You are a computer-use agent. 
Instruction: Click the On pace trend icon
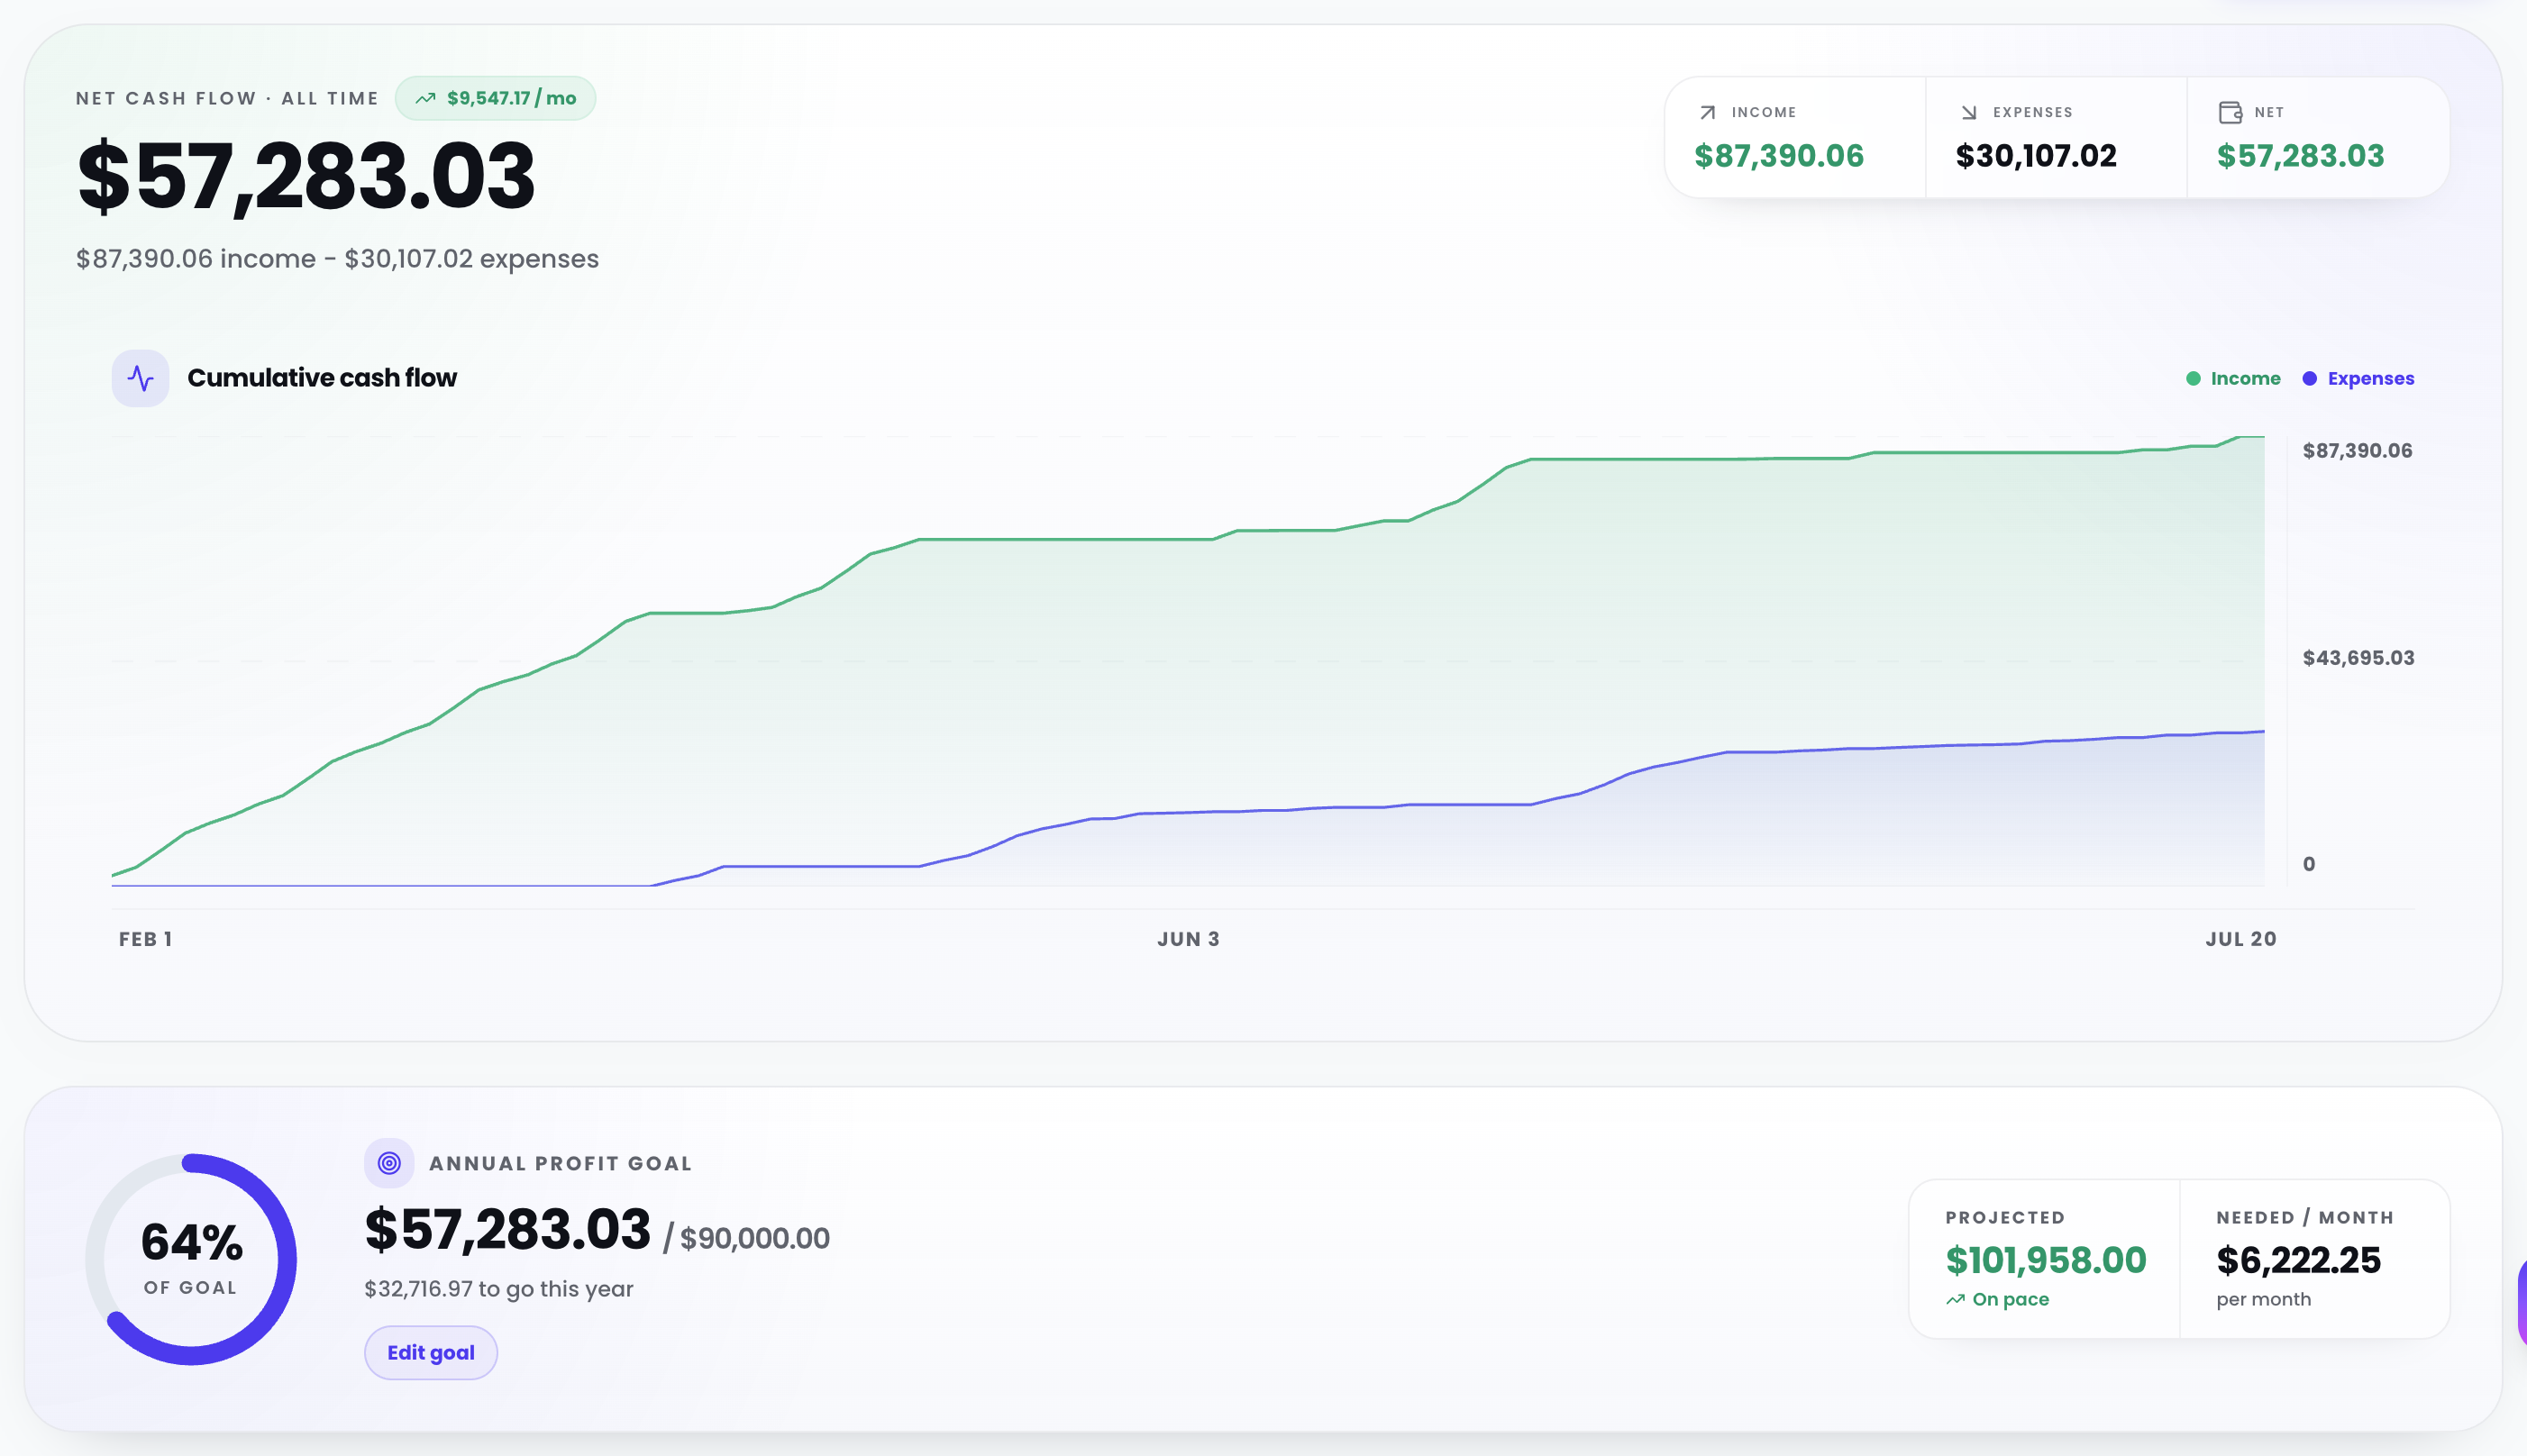(x=1955, y=1299)
